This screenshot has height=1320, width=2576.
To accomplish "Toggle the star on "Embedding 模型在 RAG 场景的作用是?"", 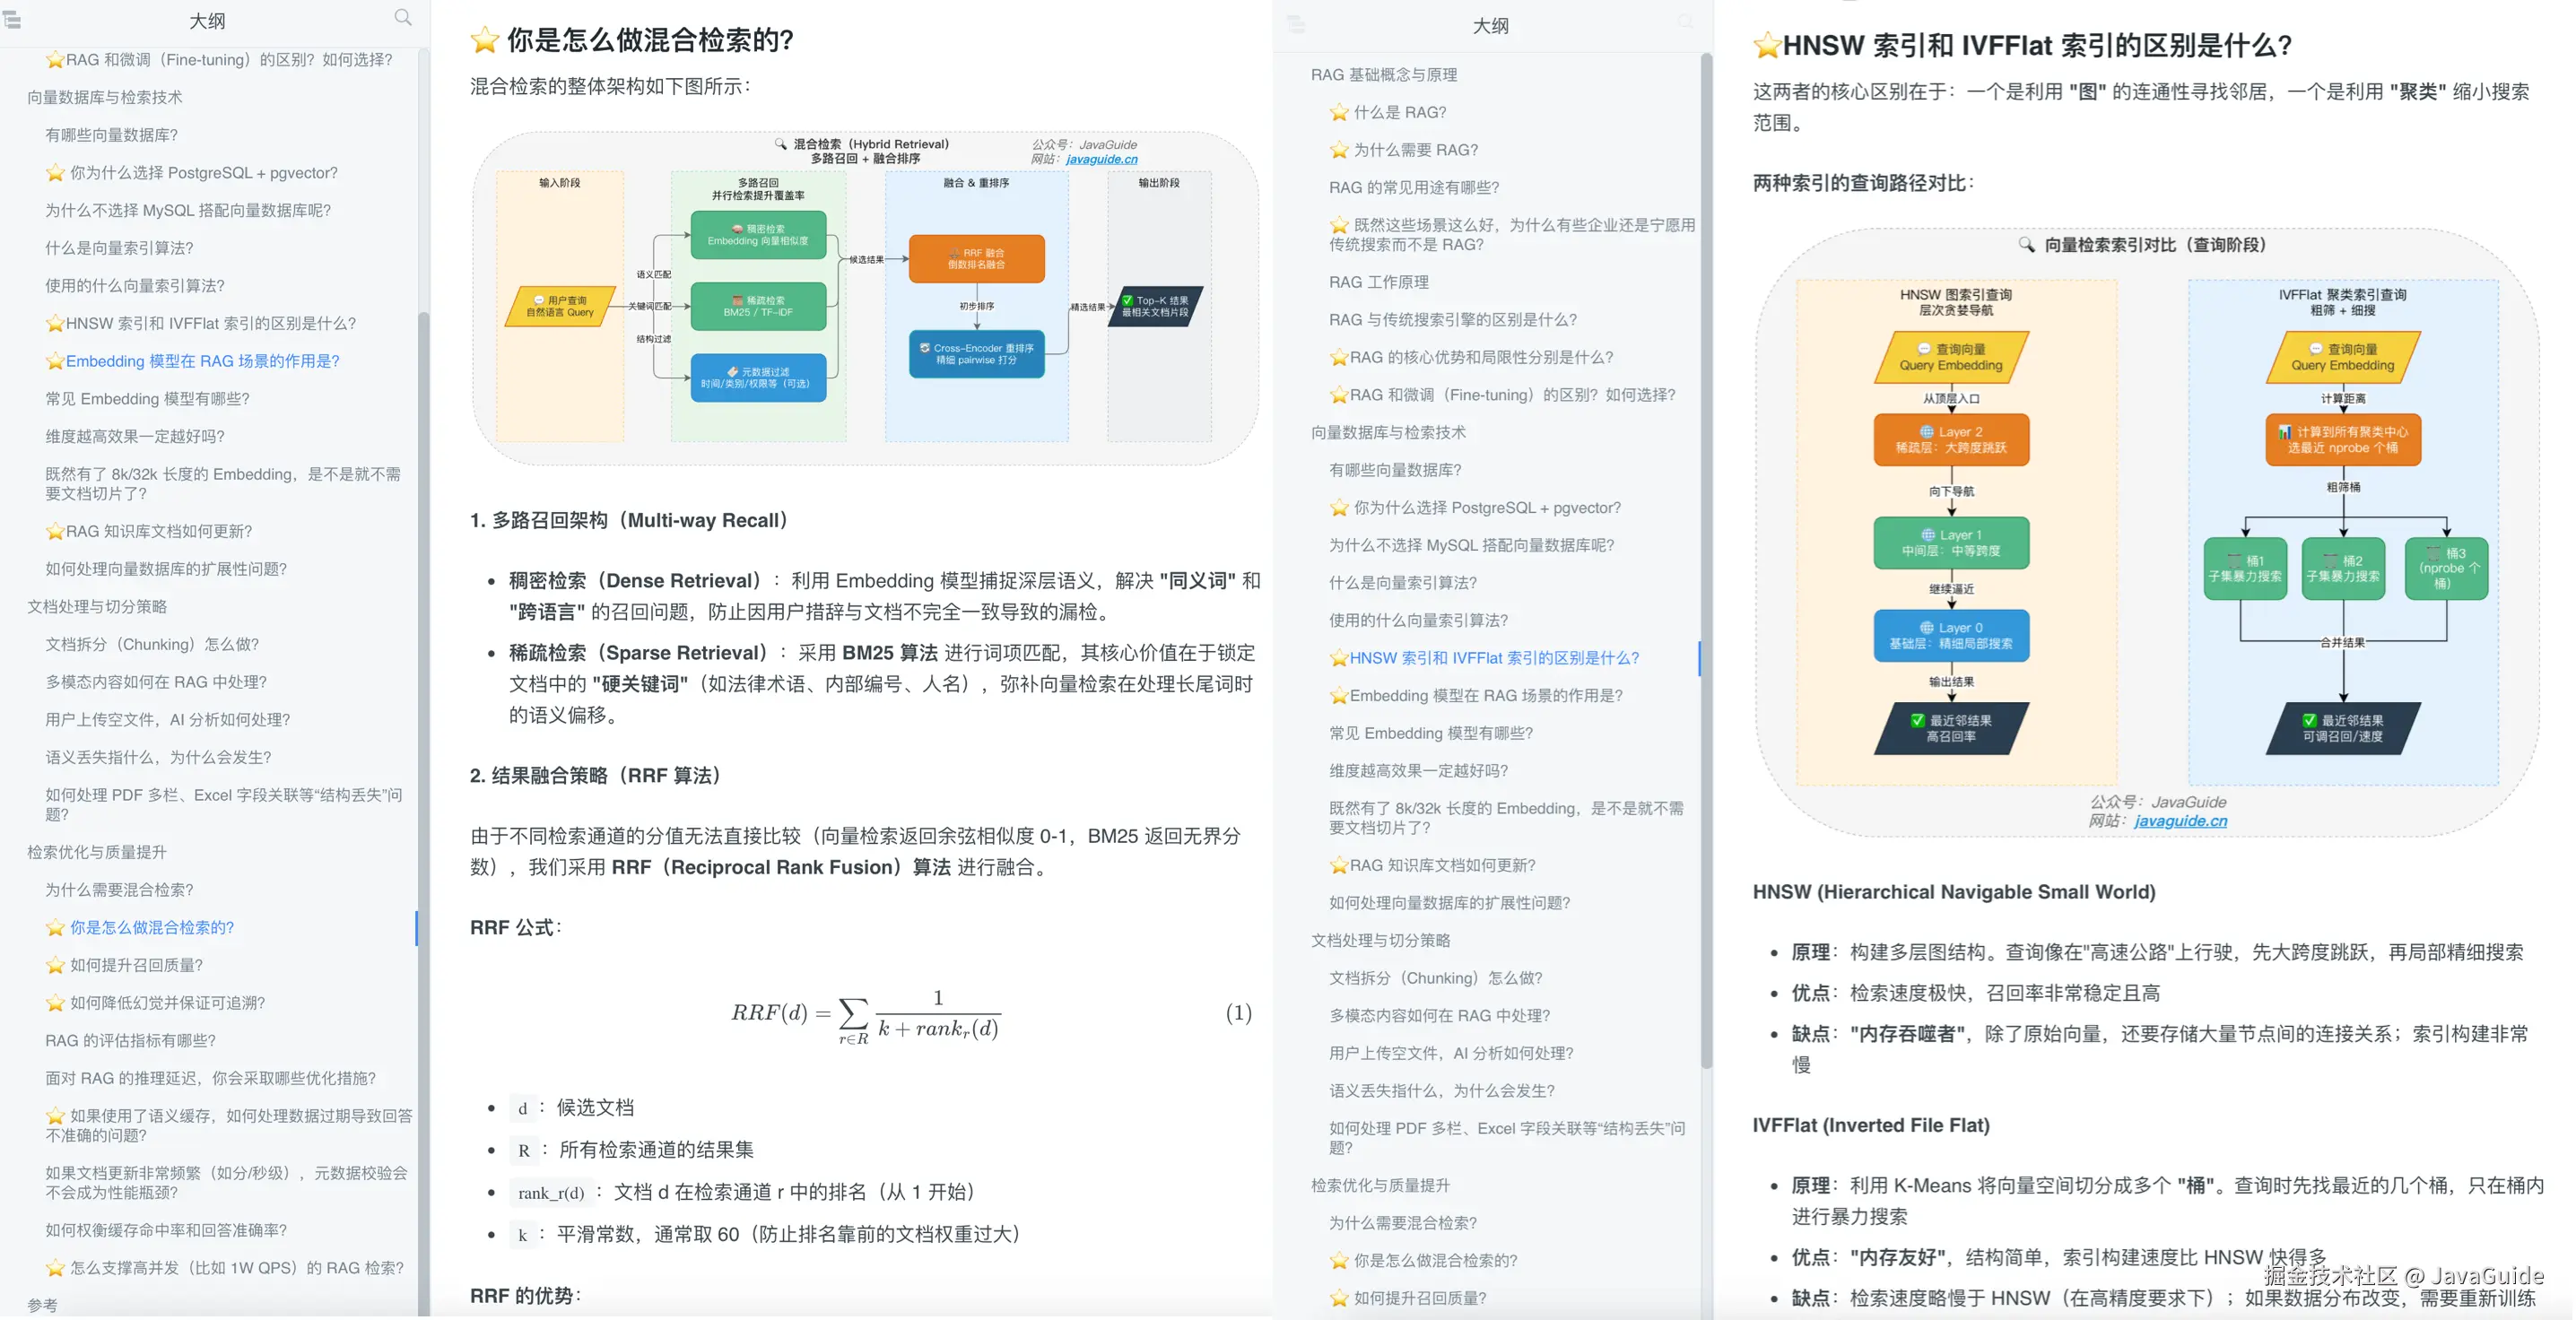I will pyautogui.click(x=55, y=361).
